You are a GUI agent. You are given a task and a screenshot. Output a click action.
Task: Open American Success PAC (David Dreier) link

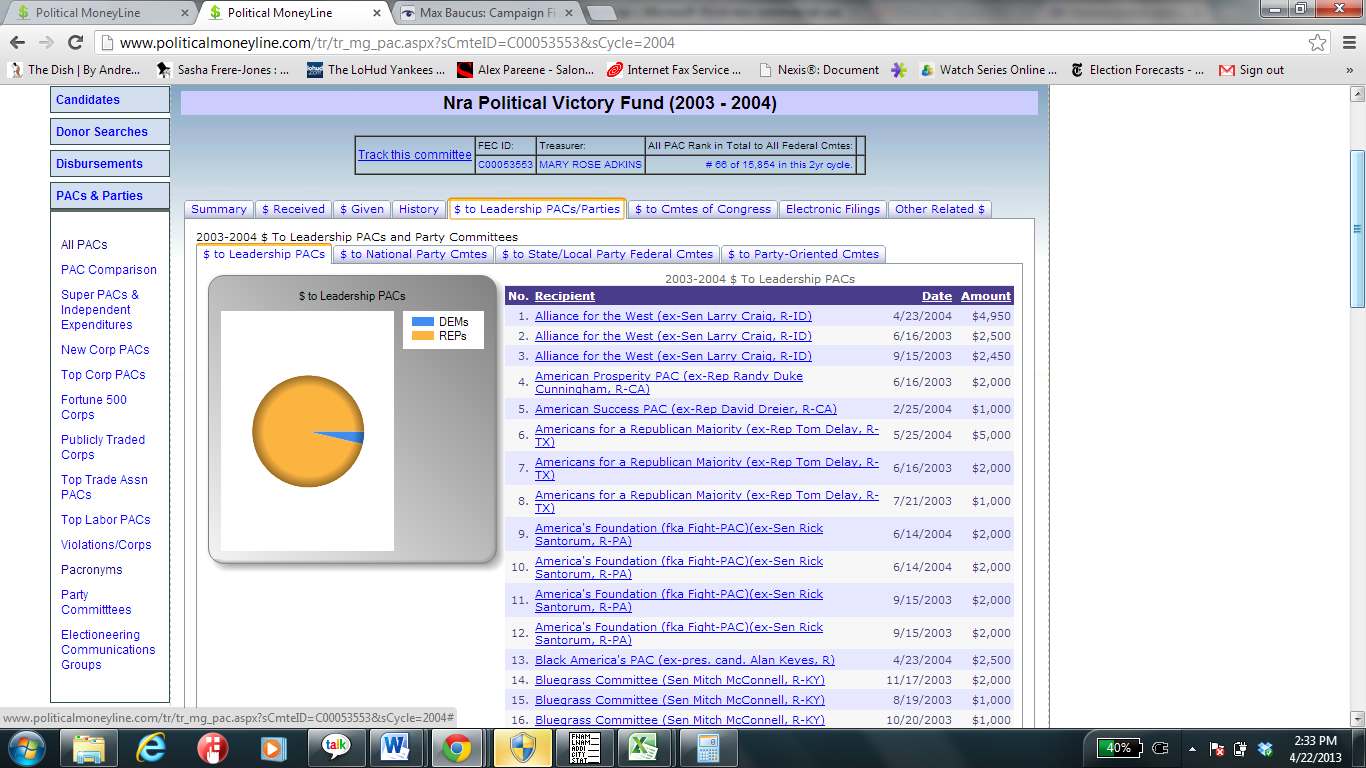(x=686, y=409)
